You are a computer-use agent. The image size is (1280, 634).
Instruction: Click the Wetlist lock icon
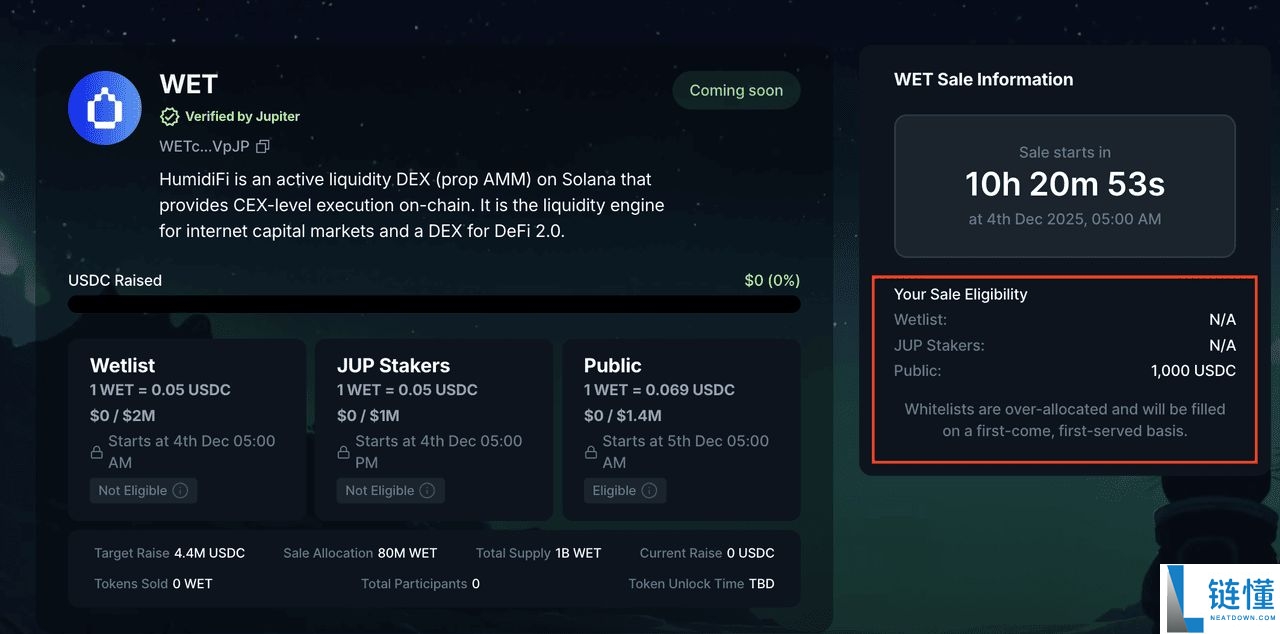coord(97,452)
